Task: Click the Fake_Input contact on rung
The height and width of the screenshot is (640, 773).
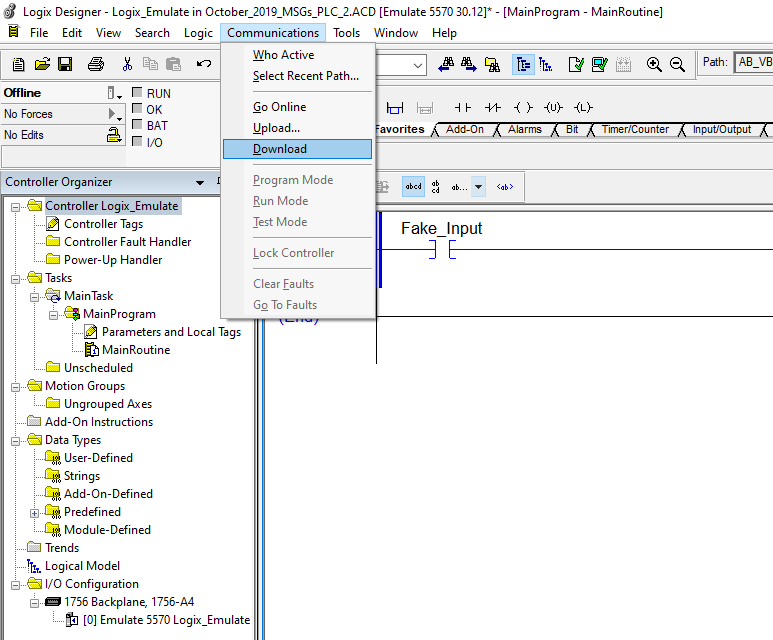Action: tap(442, 249)
